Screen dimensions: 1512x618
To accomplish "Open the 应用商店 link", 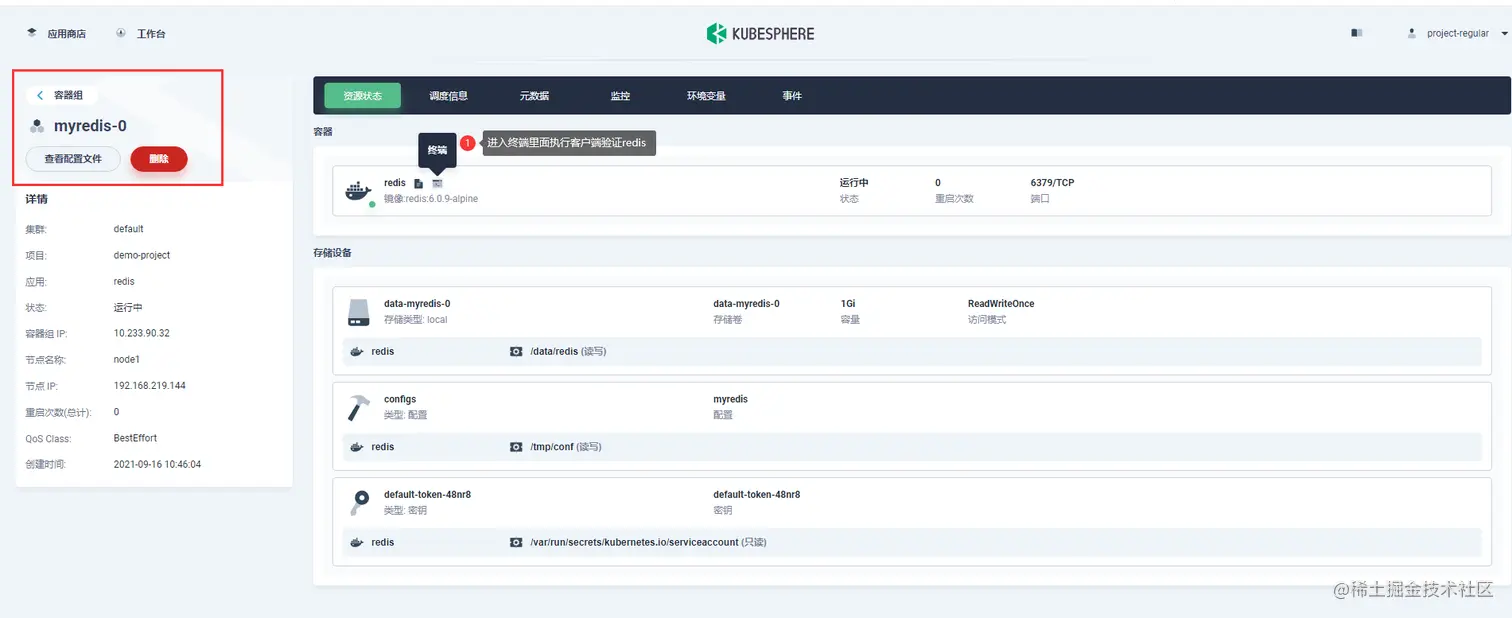I will pos(67,34).
